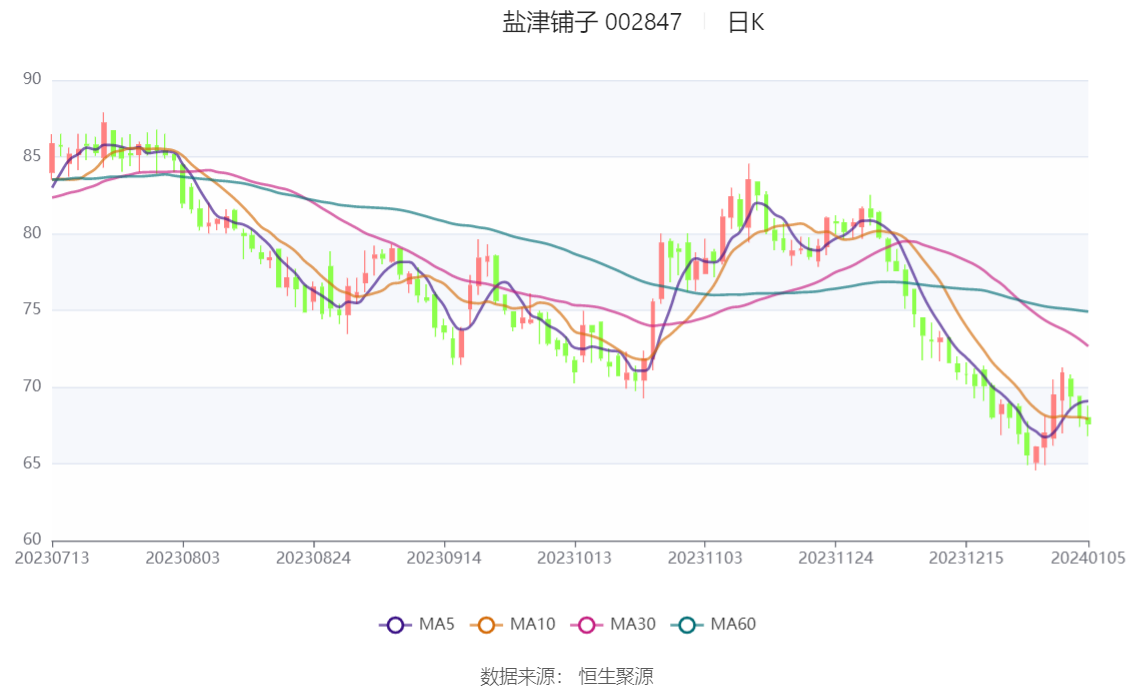
Task: Select the 20230914 date axis label
Action: click(443, 558)
